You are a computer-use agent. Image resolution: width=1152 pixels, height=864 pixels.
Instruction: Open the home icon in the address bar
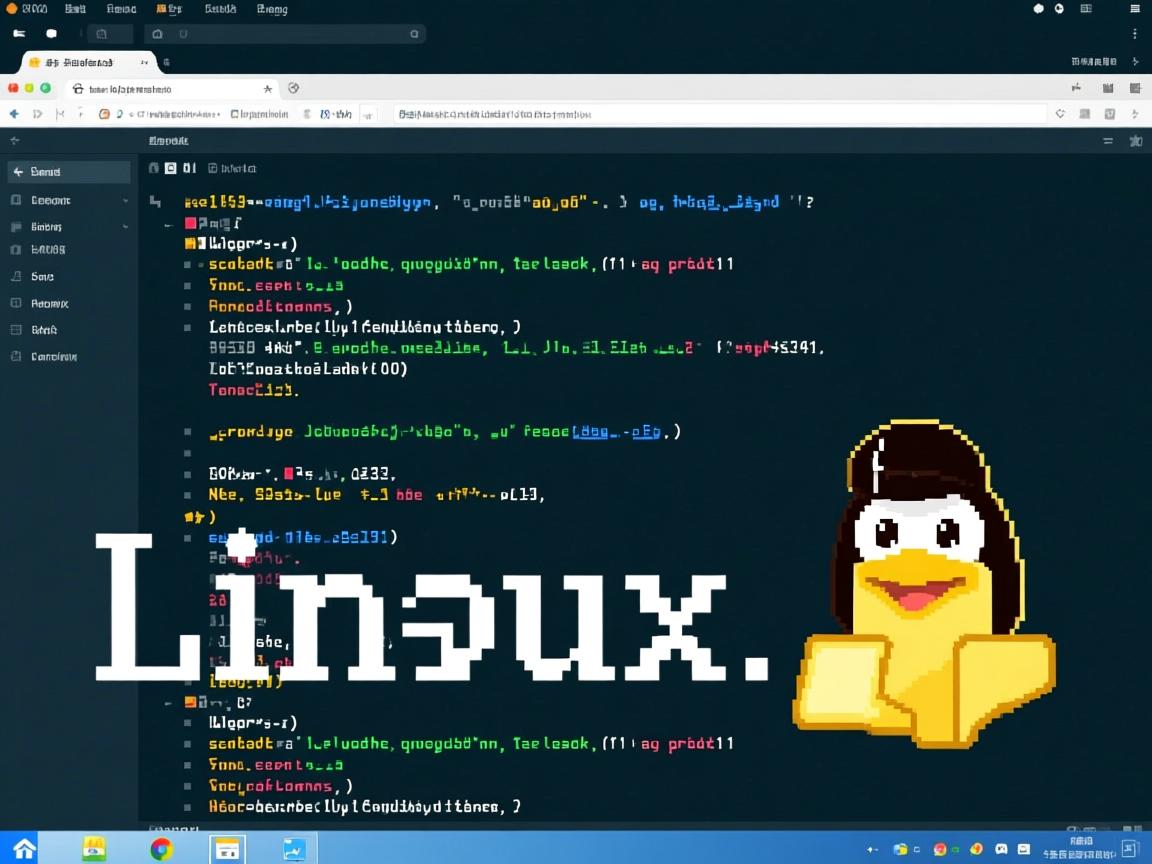click(x=77, y=88)
